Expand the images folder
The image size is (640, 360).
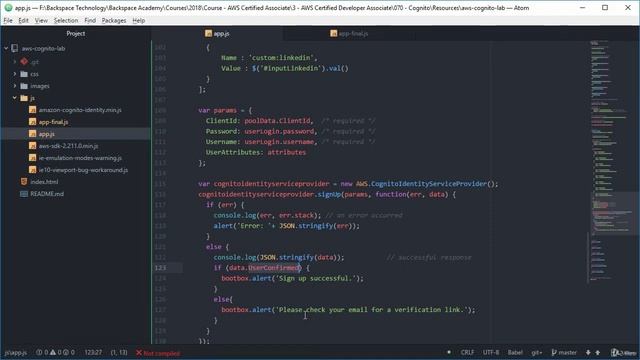15,86
